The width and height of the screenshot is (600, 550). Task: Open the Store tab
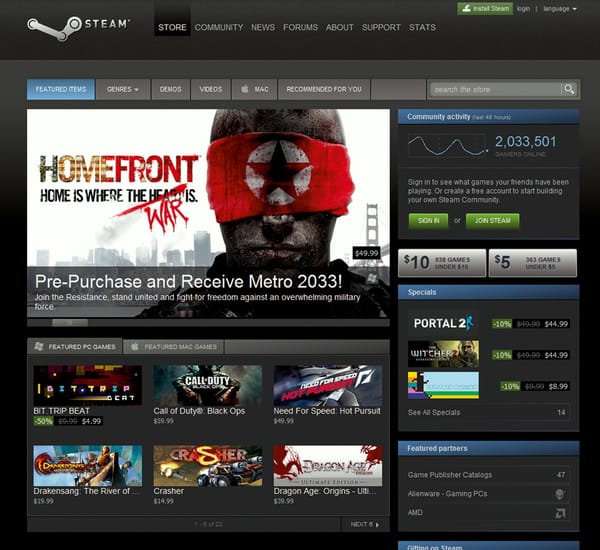[172, 27]
